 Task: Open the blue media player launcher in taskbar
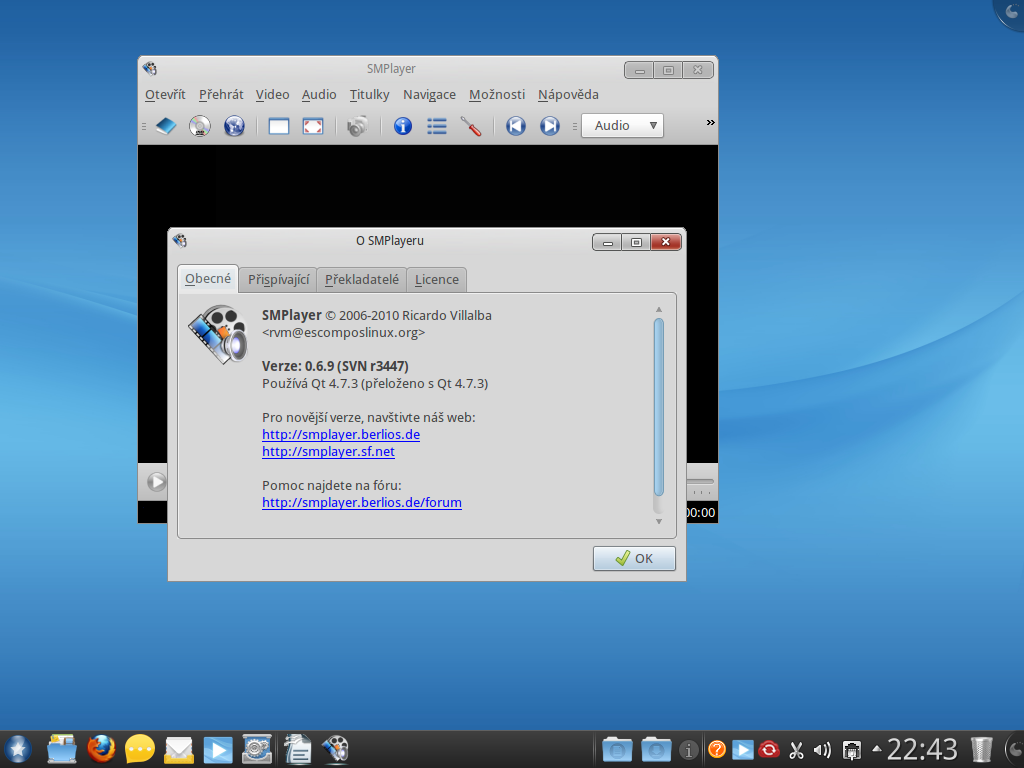217,749
